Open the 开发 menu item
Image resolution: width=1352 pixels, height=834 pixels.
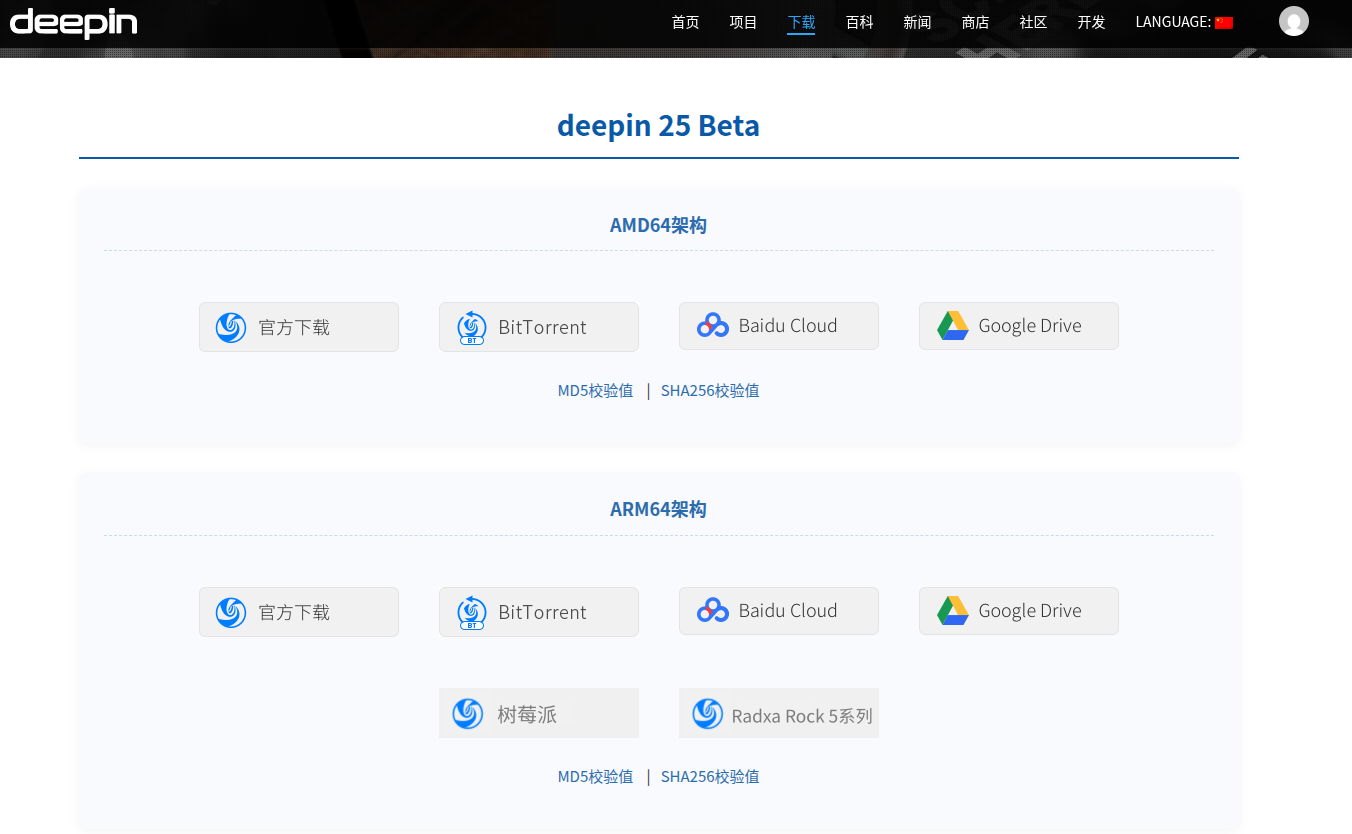[x=1091, y=22]
